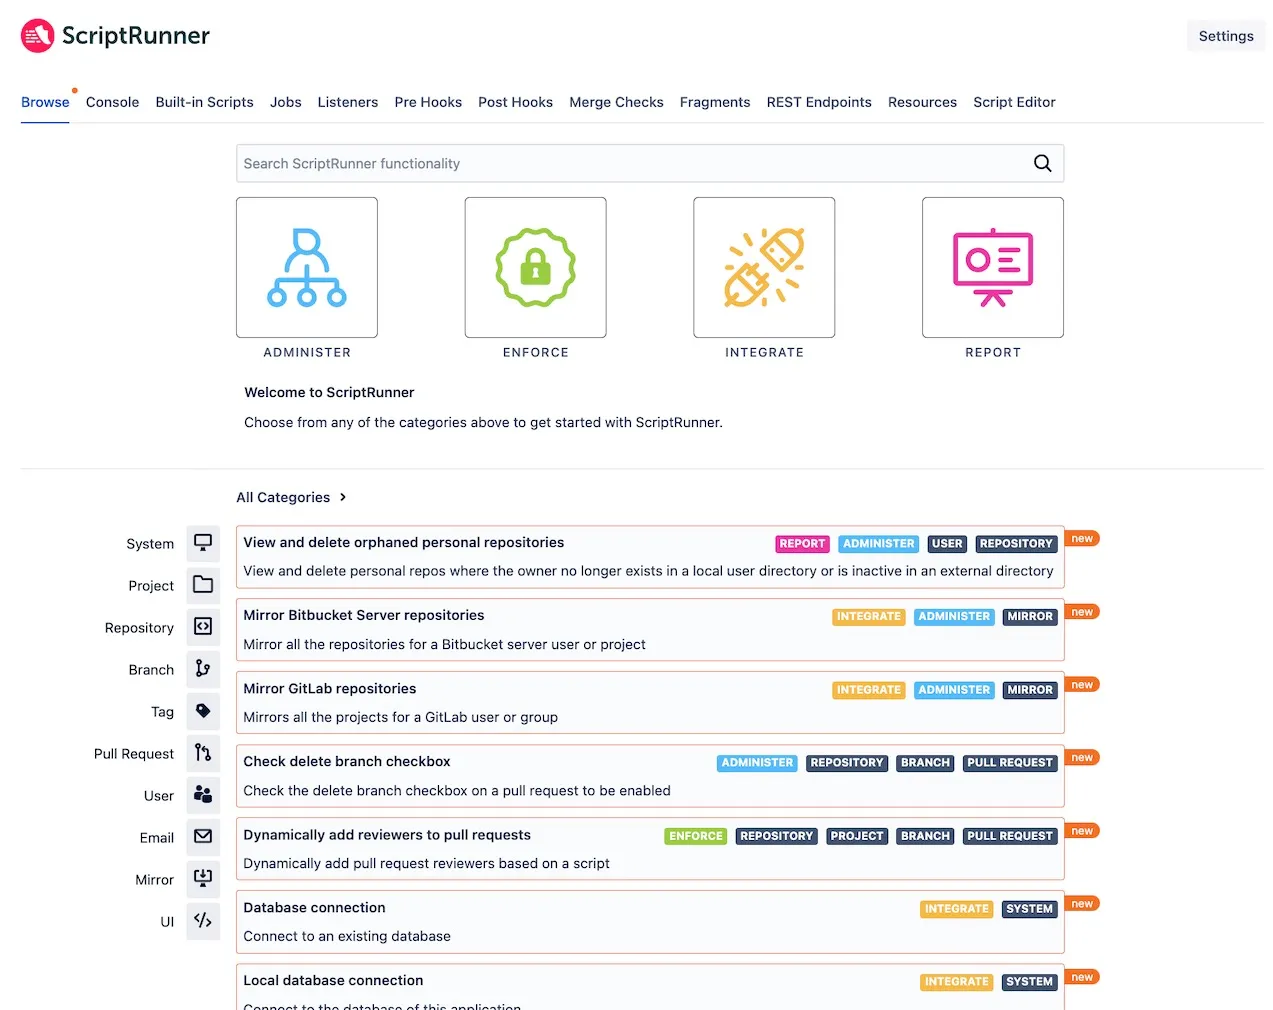Image resolution: width=1273 pixels, height=1010 pixels.
Task: Filter by Pull Request icon
Action: coord(203,753)
